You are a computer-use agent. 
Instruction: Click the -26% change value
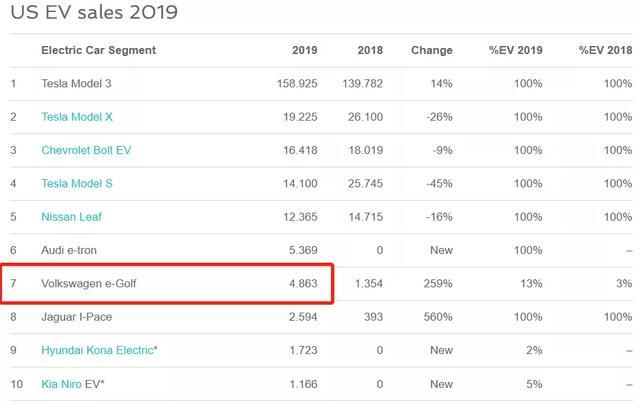pos(439,117)
